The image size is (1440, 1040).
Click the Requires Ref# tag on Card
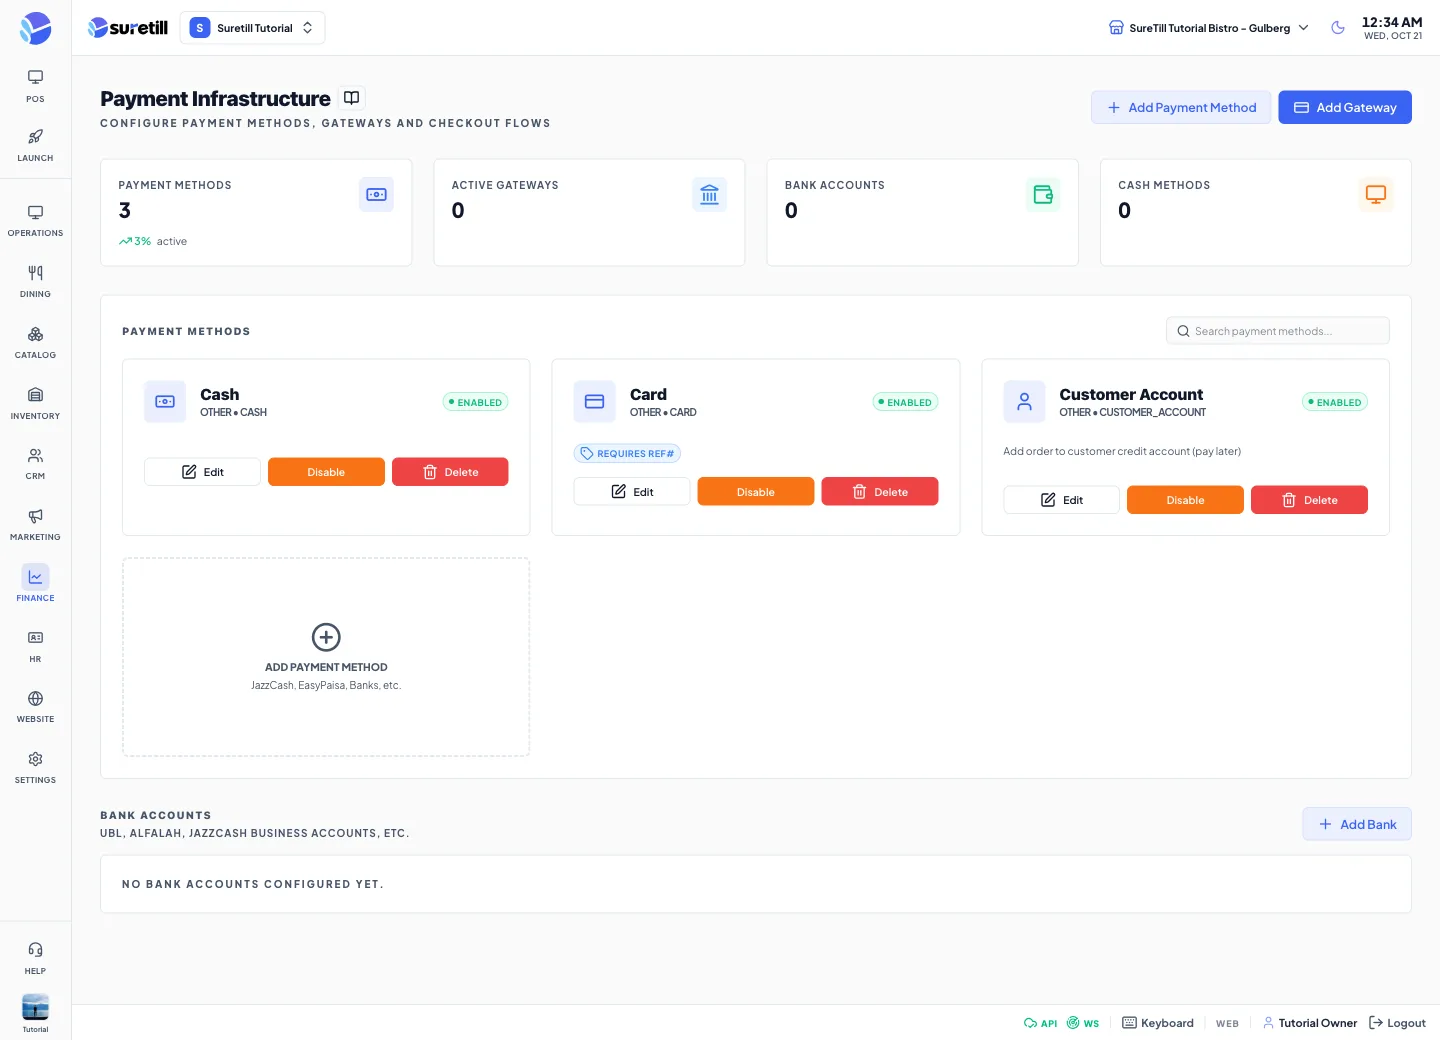pos(627,454)
